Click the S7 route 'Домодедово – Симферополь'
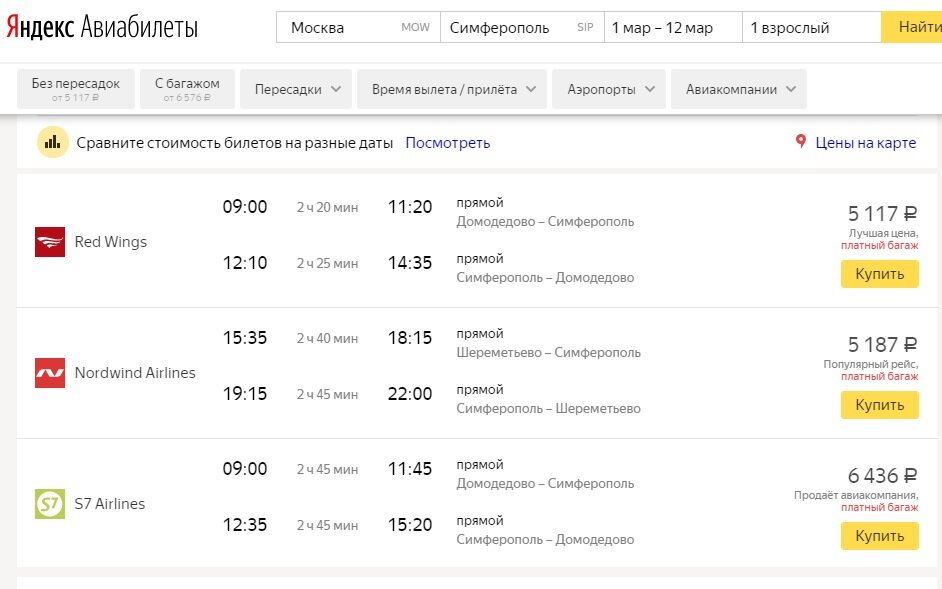 [x=545, y=484]
